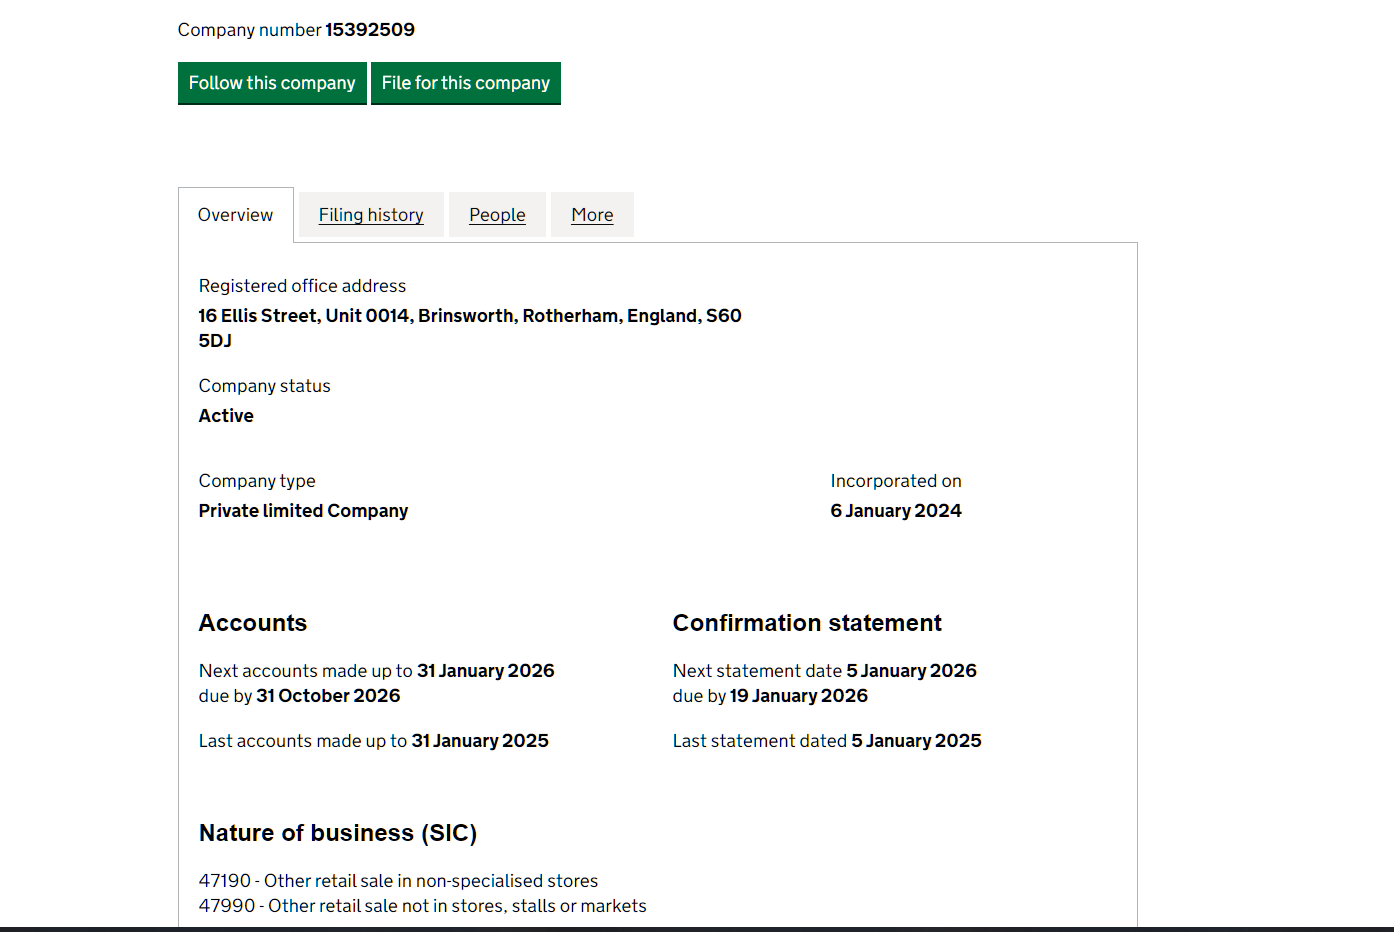Click the Accounts section heading
This screenshot has width=1394, height=932.
click(252, 623)
